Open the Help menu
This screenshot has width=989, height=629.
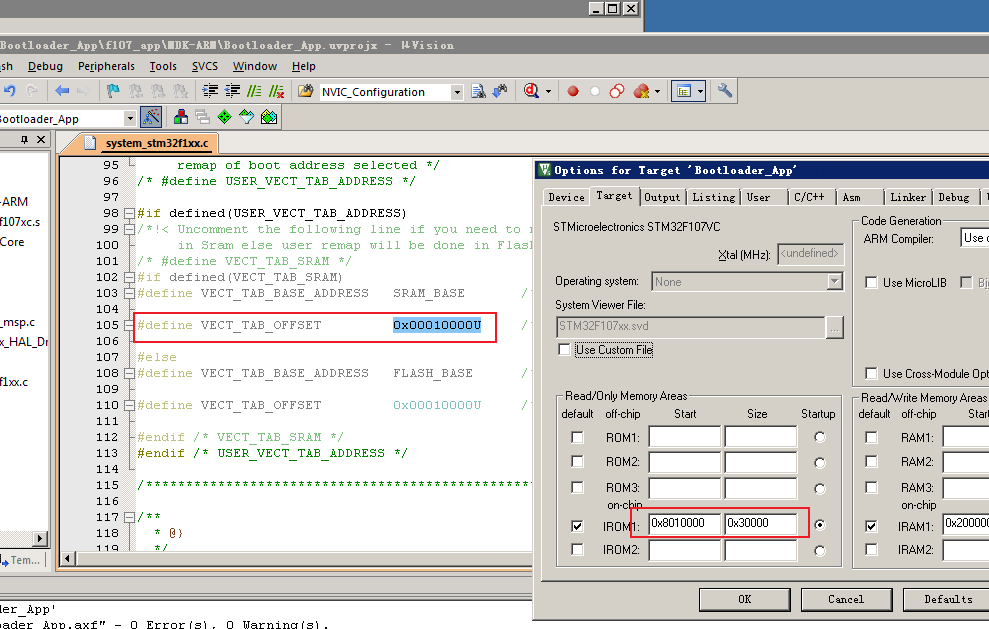[x=303, y=66]
